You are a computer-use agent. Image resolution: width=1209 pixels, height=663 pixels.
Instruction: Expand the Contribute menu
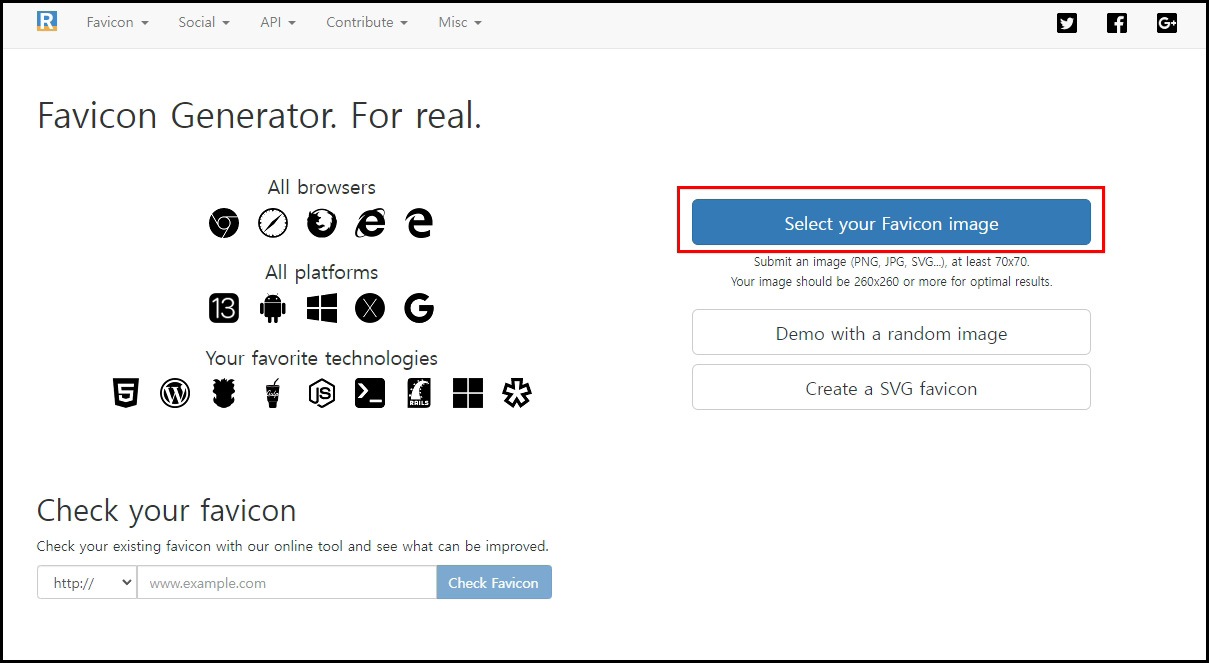click(367, 22)
